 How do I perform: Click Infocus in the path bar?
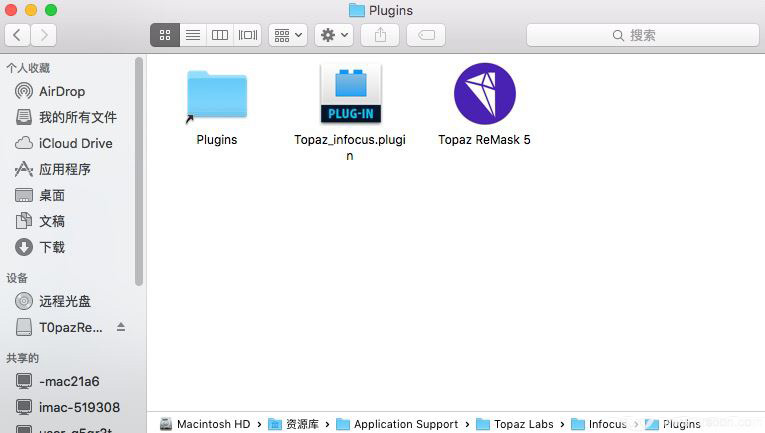(599, 424)
